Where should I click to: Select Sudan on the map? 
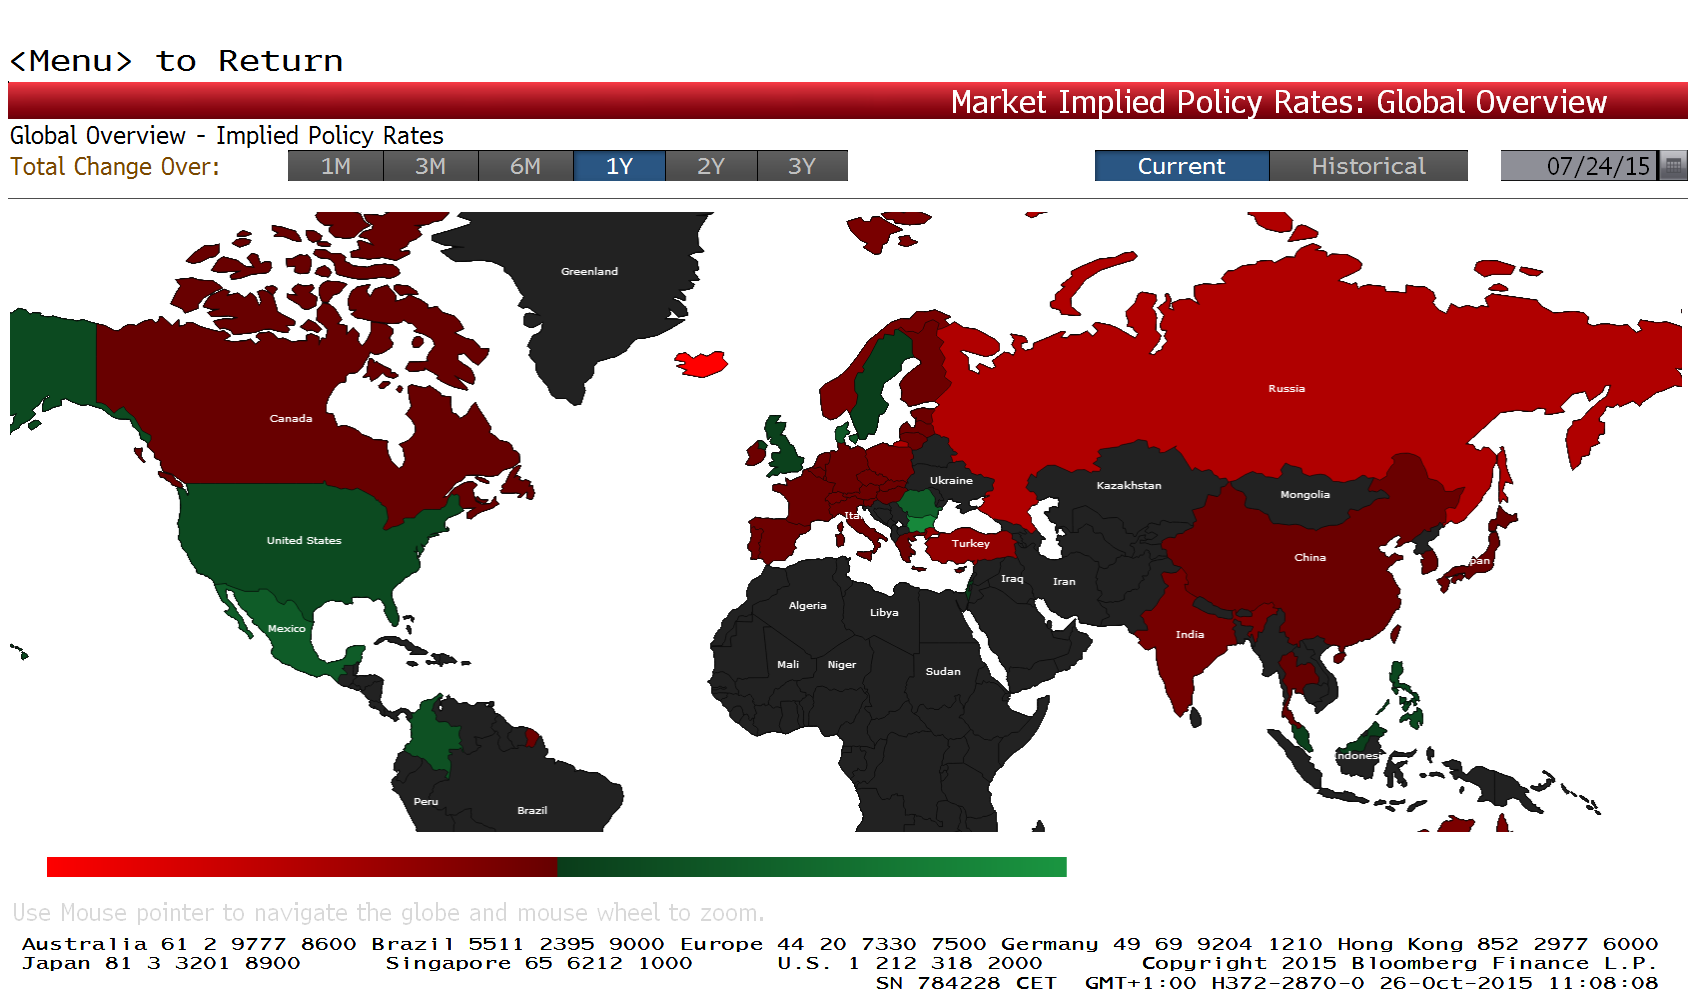pos(943,672)
